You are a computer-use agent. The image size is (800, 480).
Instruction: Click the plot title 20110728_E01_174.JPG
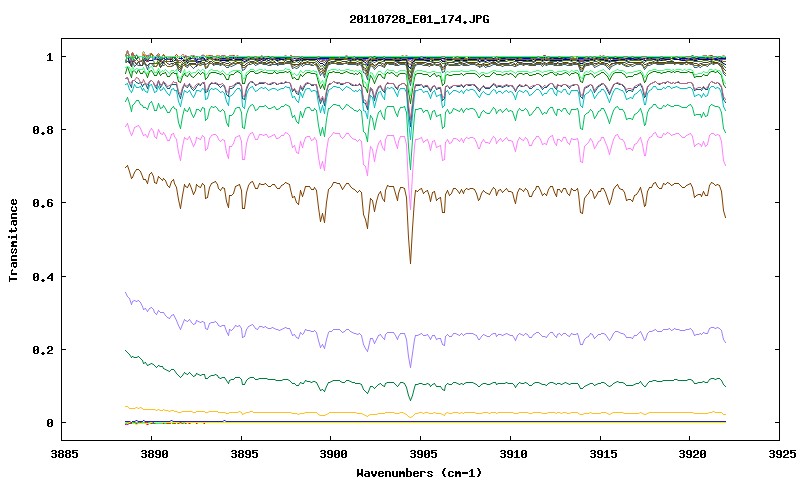click(x=419, y=19)
